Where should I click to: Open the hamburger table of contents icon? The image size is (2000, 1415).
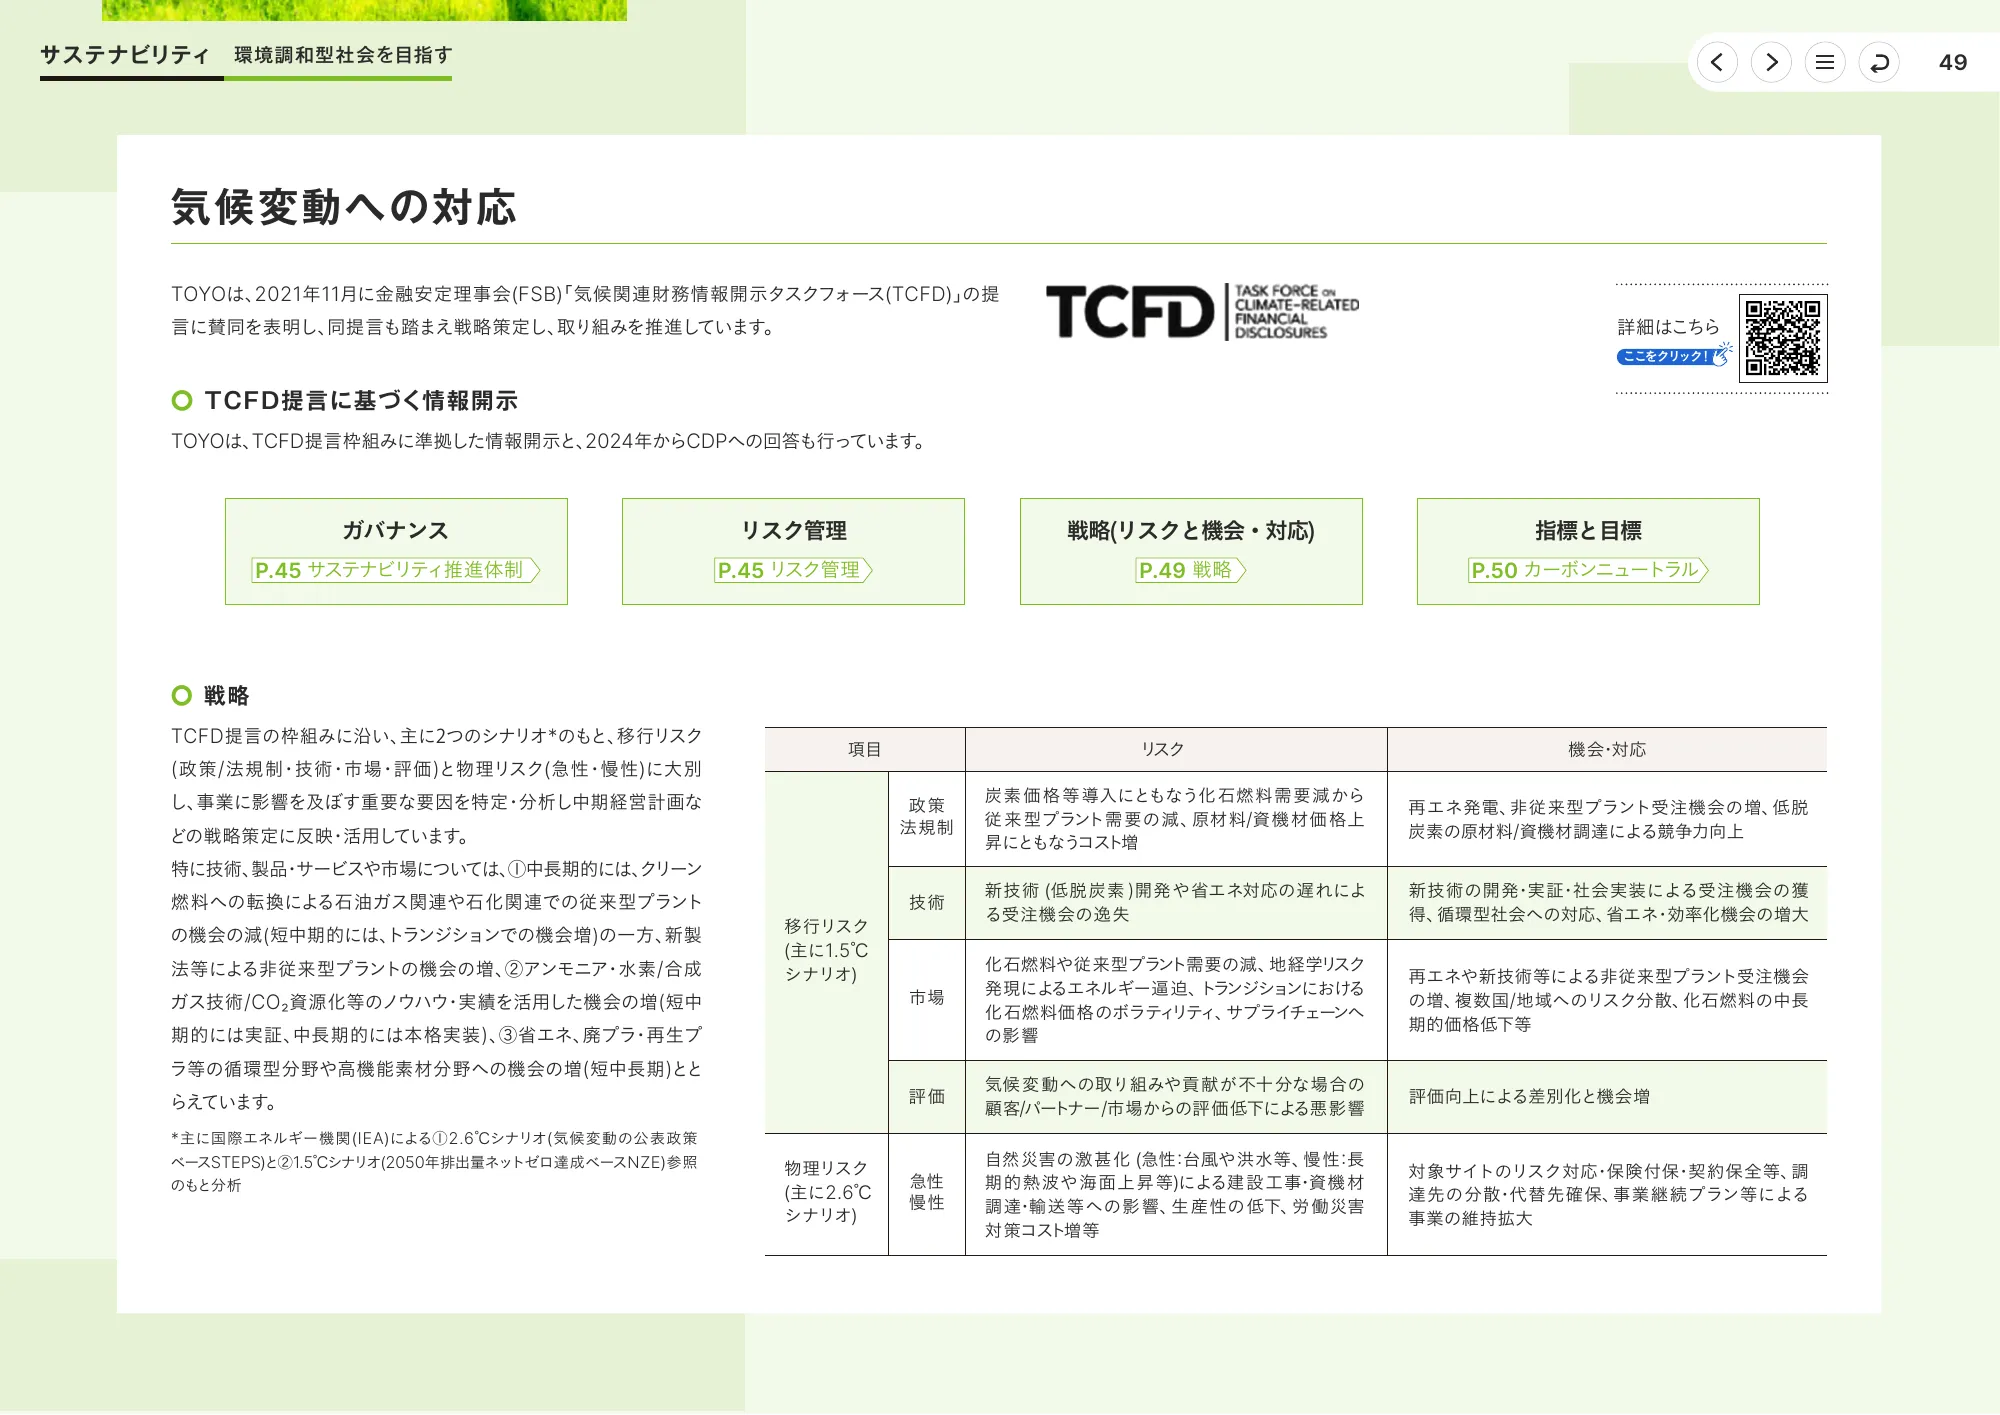tap(1825, 62)
